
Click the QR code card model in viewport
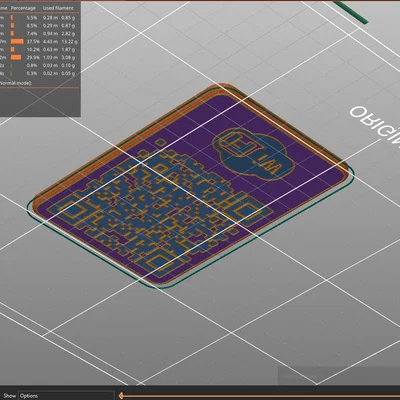coord(191,187)
